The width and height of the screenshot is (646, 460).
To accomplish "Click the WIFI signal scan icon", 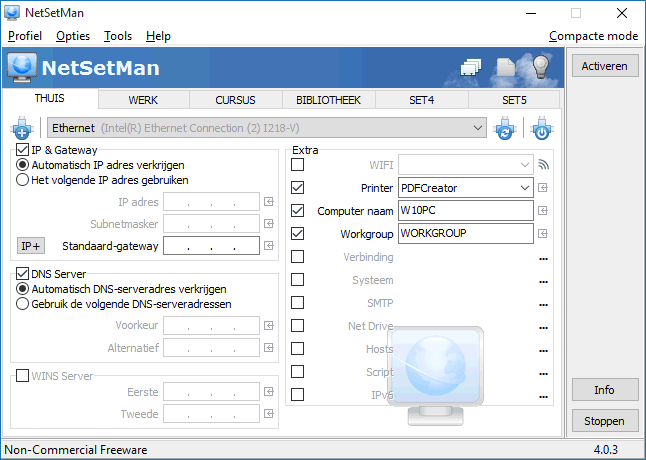I will [544, 165].
